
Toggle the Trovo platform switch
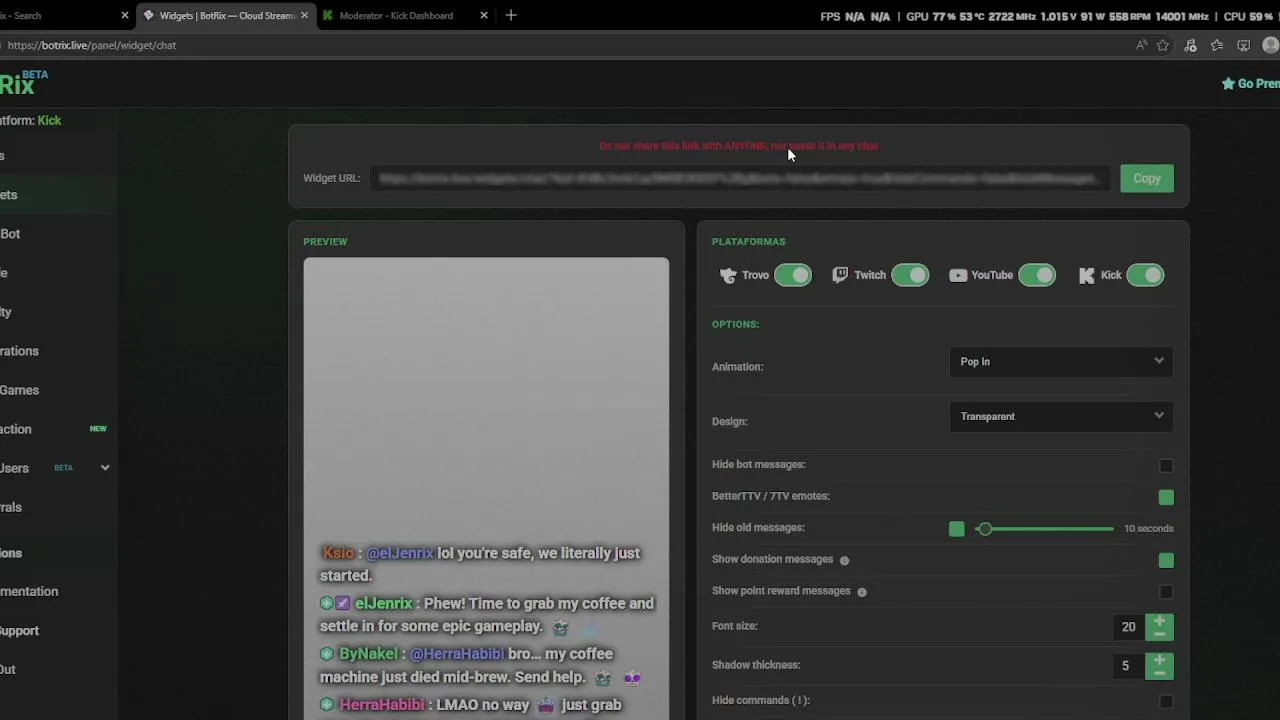(793, 276)
